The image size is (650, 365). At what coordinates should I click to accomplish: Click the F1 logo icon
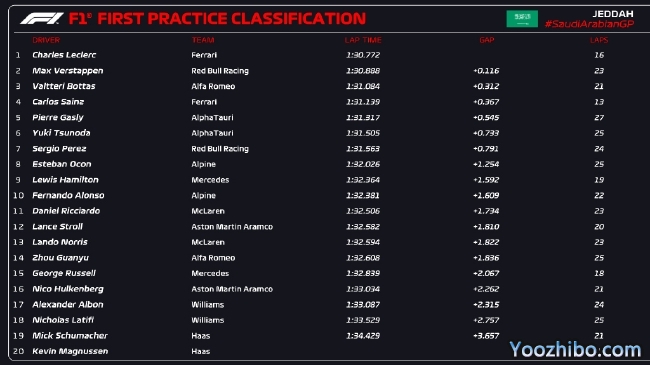click(42, 18)
